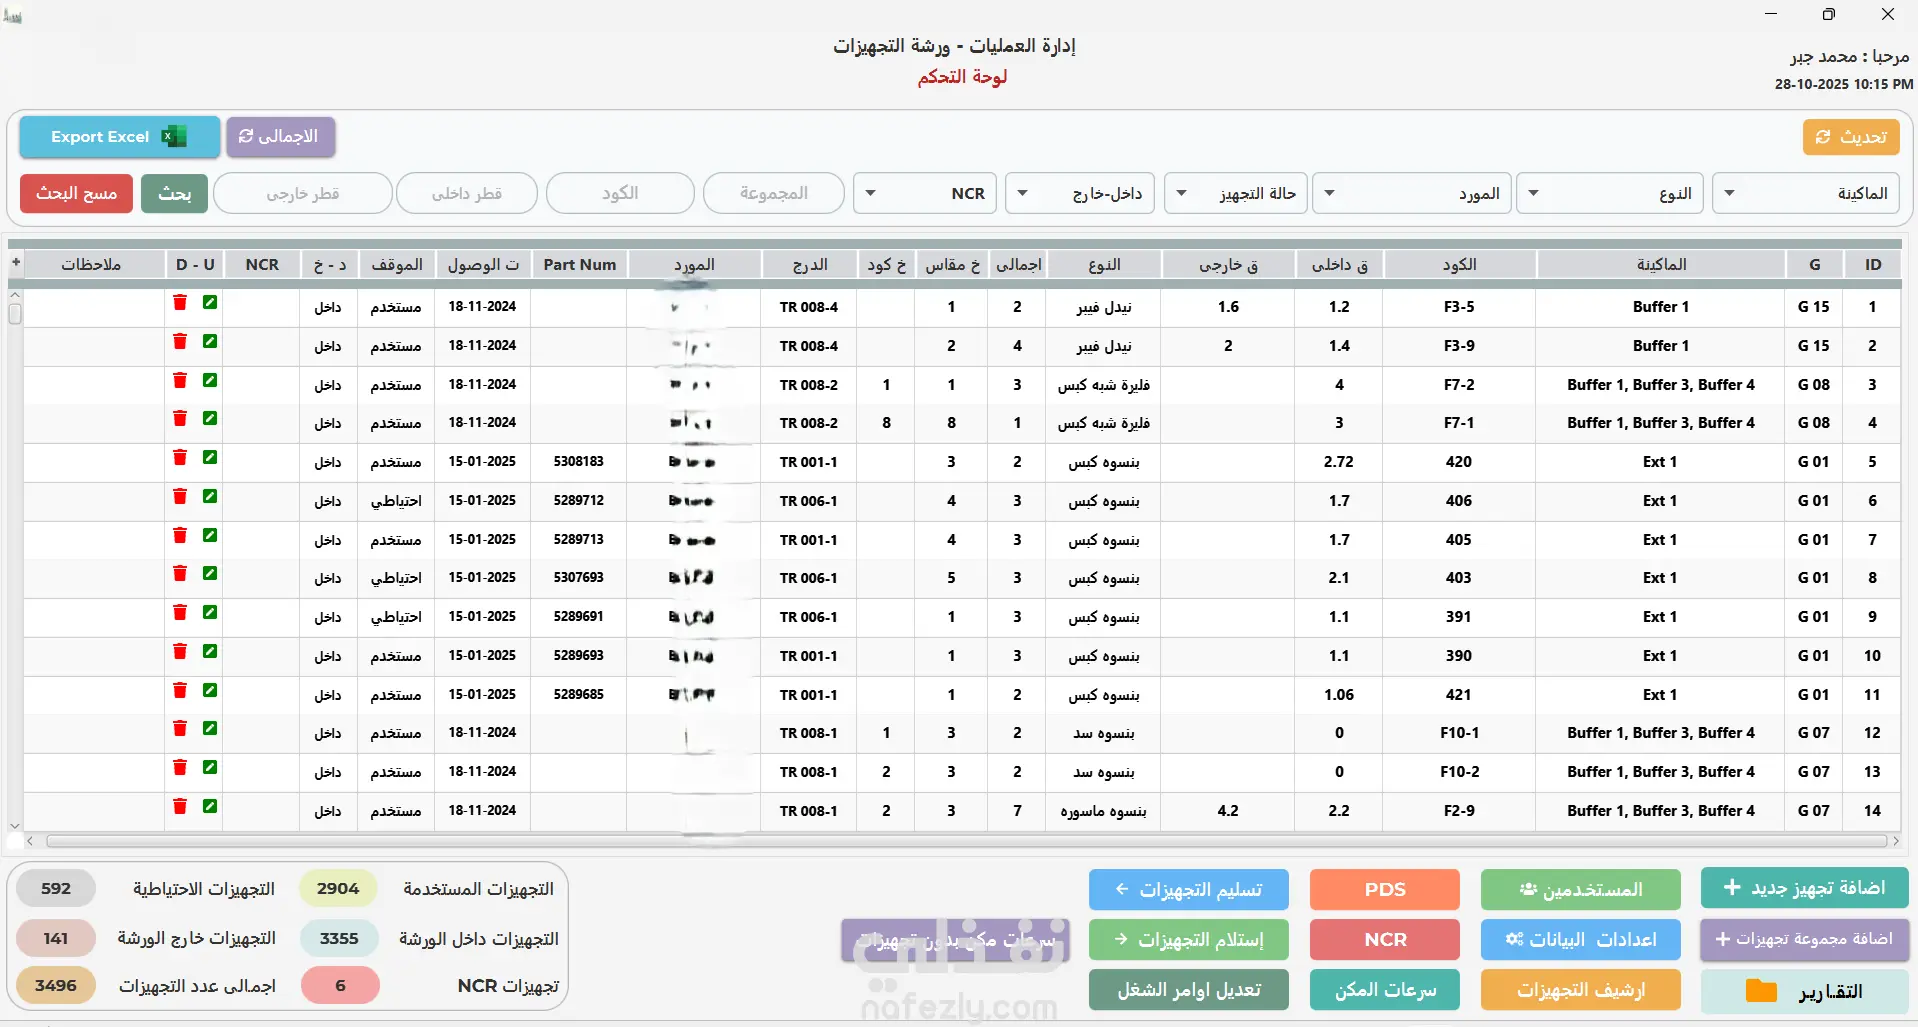The image size is (1918, 1027).
Task: Click the green edit icon in row 12
Action: [210, 728]
